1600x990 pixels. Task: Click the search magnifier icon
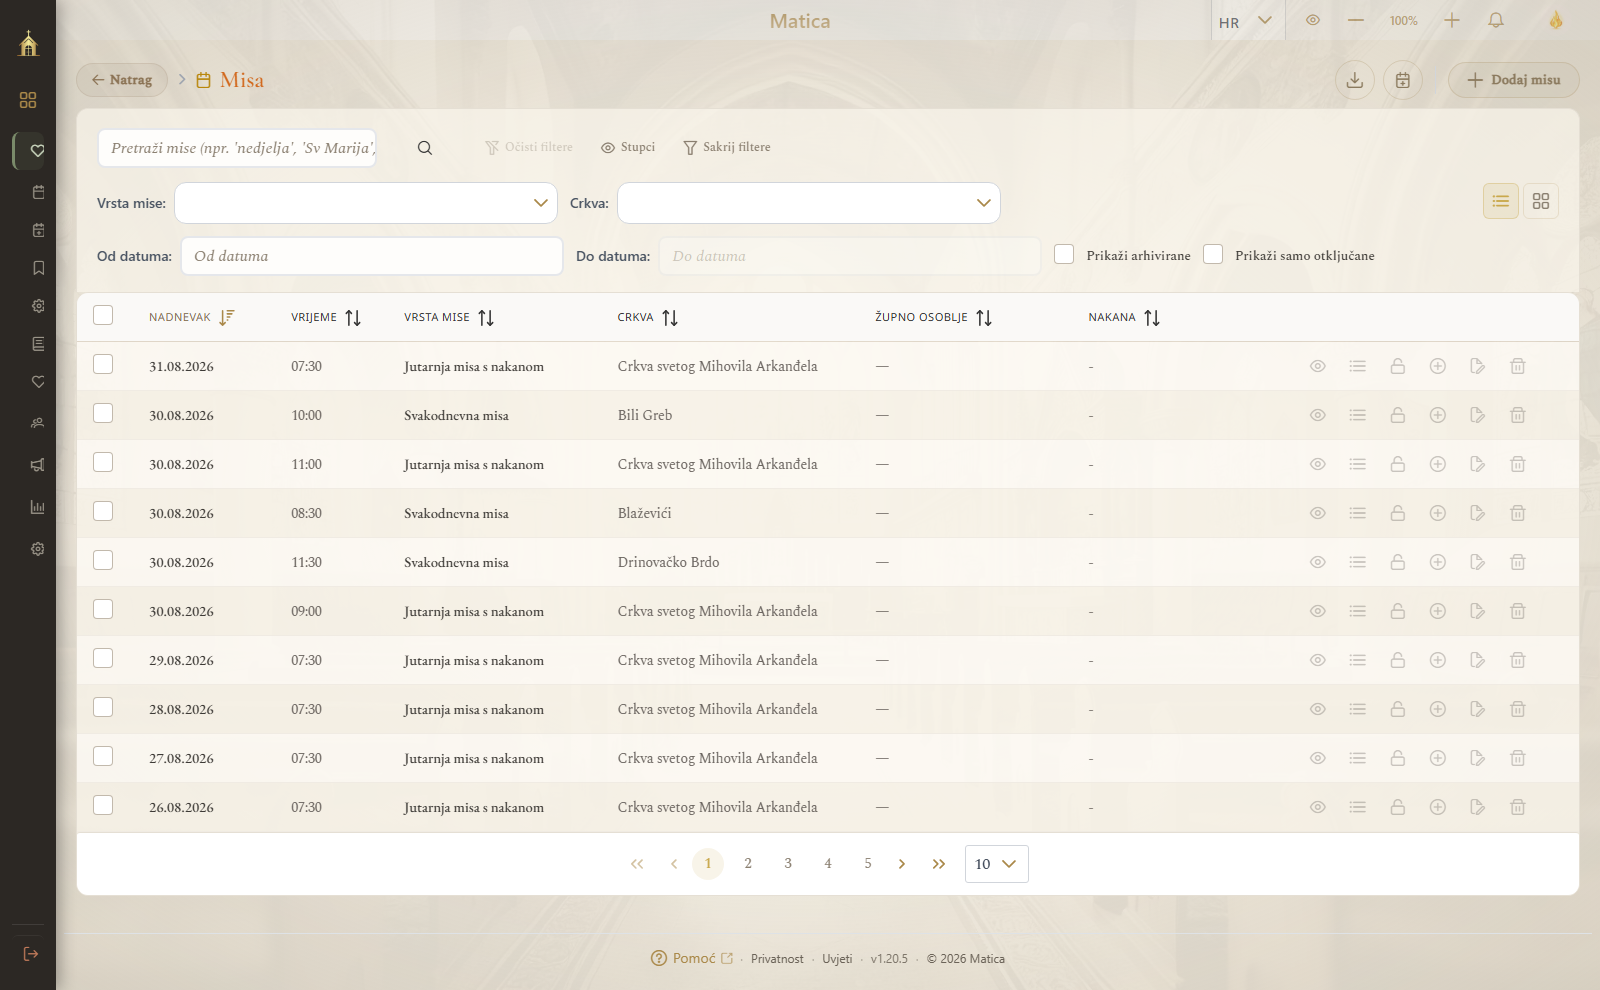pyautogui.click(x=425, y=148)
